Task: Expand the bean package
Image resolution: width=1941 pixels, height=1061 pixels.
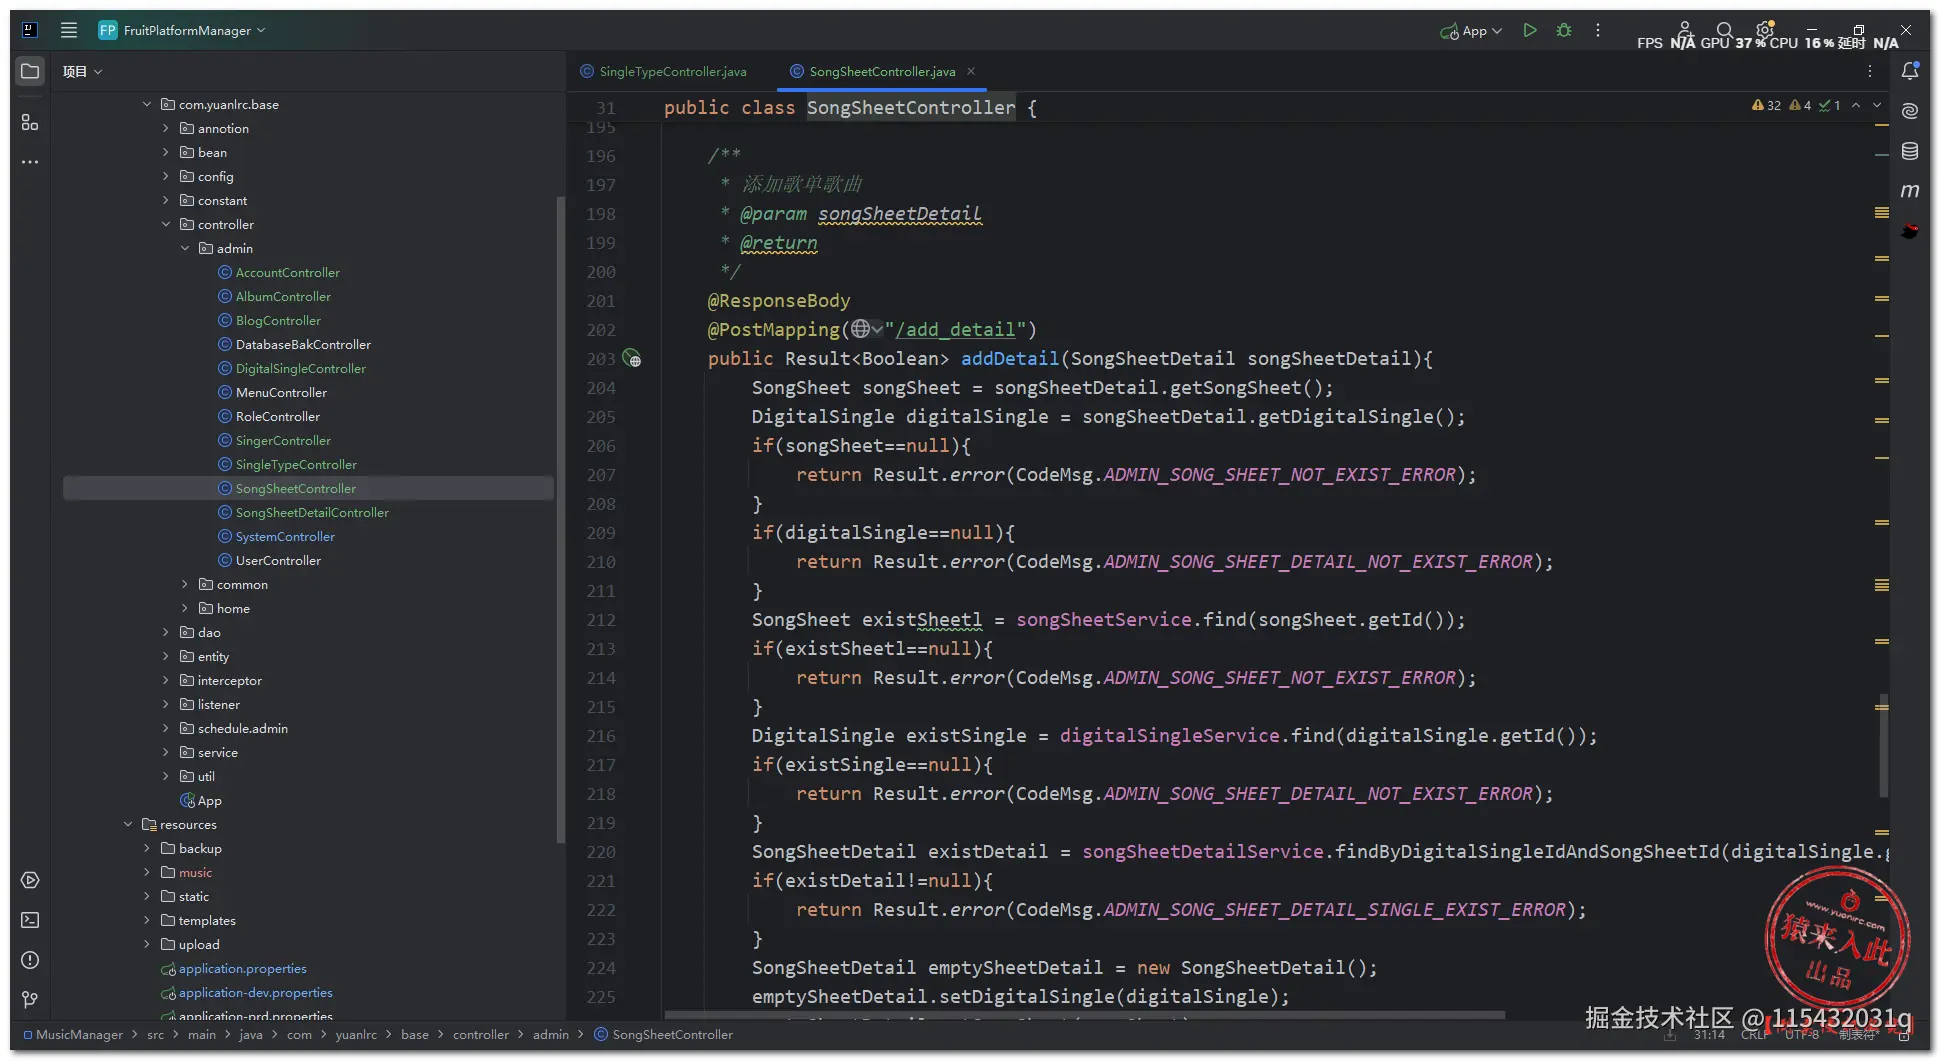Action: coord(166,152)
